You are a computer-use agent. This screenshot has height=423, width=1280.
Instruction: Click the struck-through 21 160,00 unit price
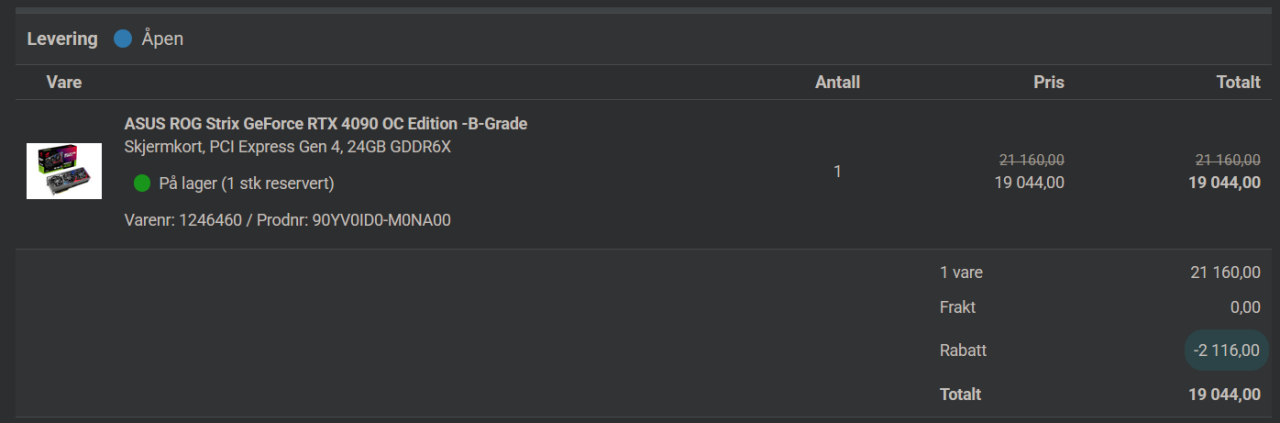1031,159
